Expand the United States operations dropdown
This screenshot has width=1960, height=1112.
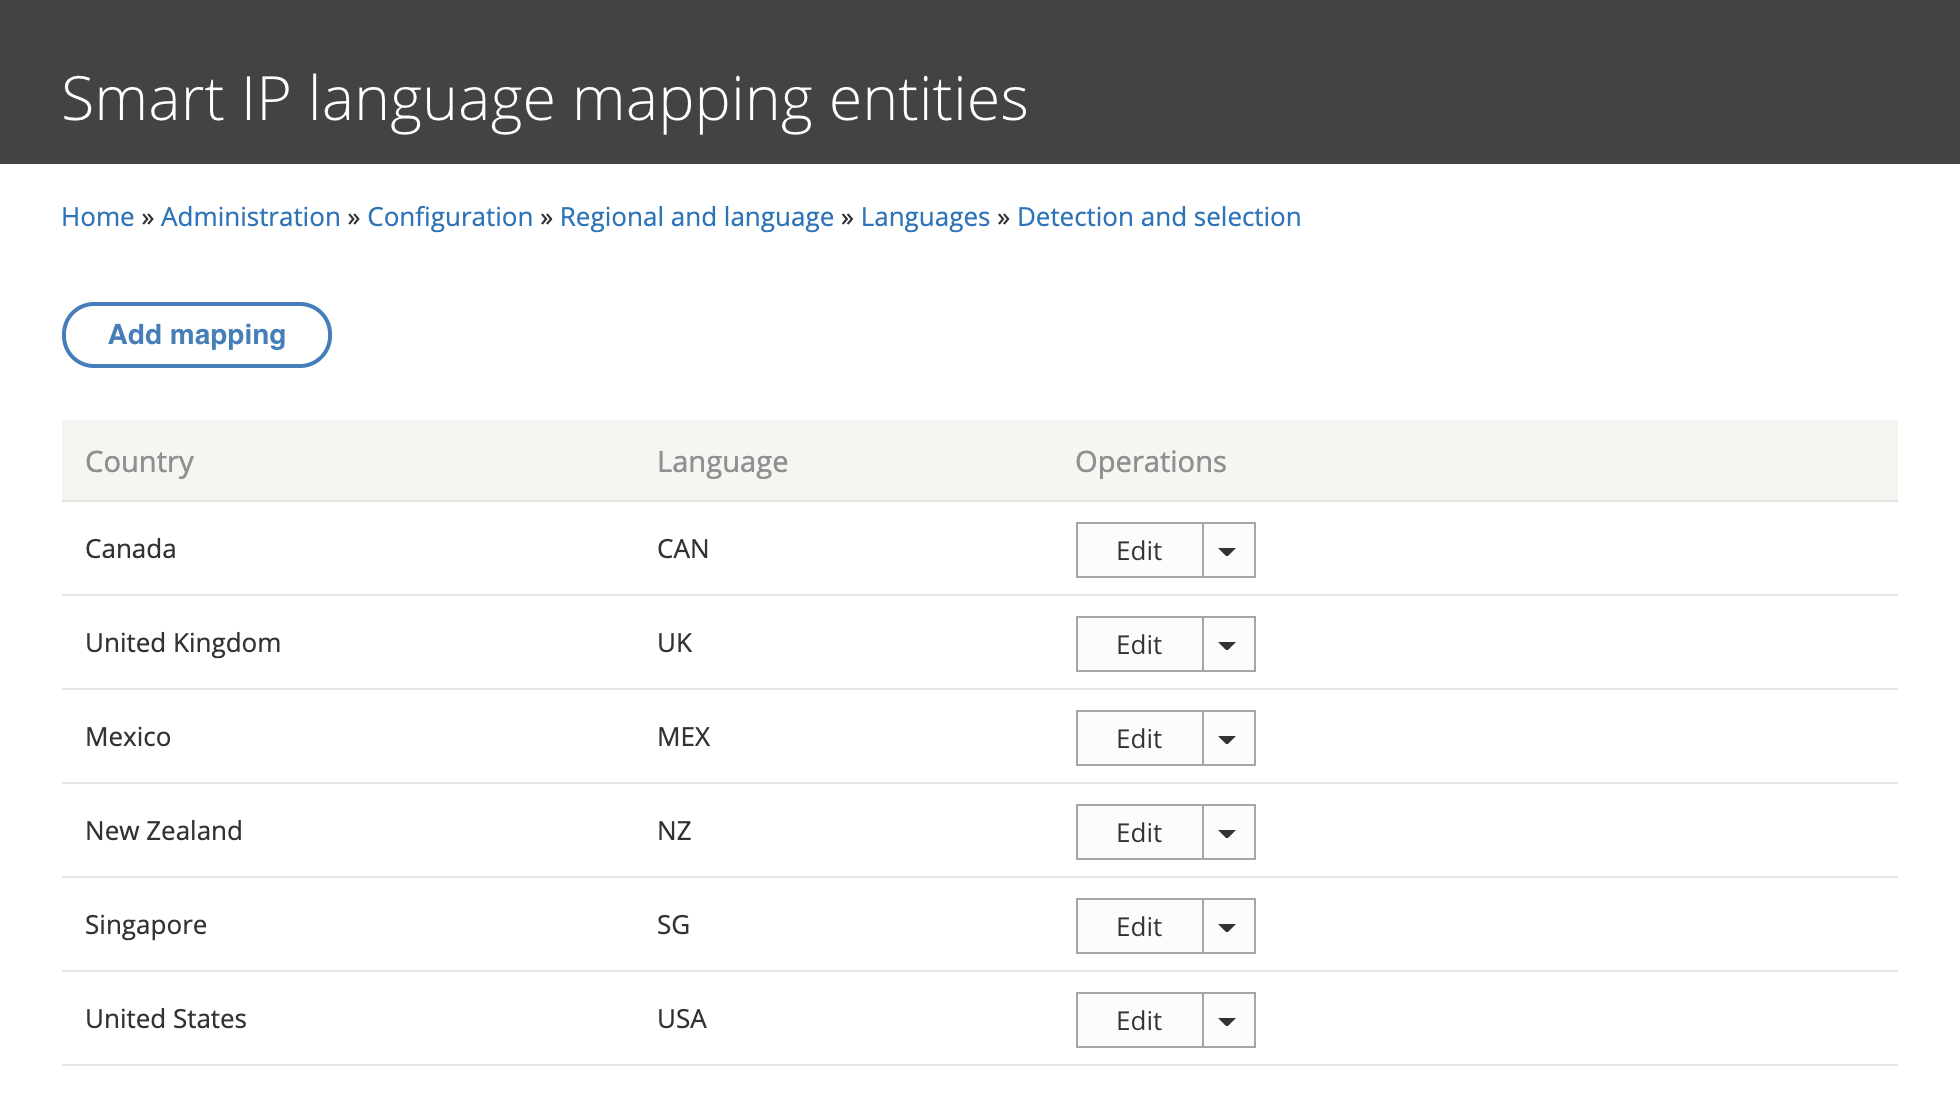click(1227, 1020)
